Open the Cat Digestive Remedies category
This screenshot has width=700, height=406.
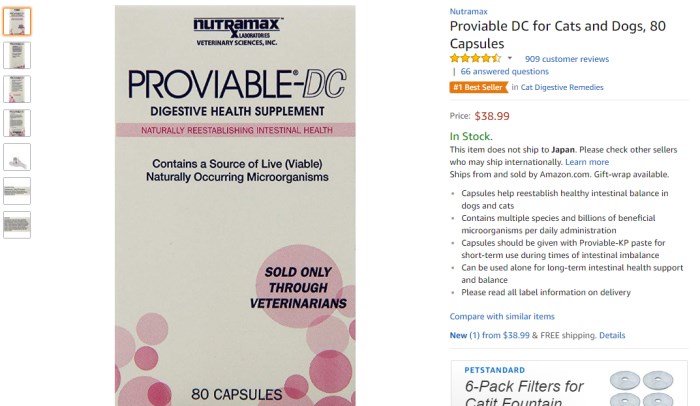click(x=562, y=87)
